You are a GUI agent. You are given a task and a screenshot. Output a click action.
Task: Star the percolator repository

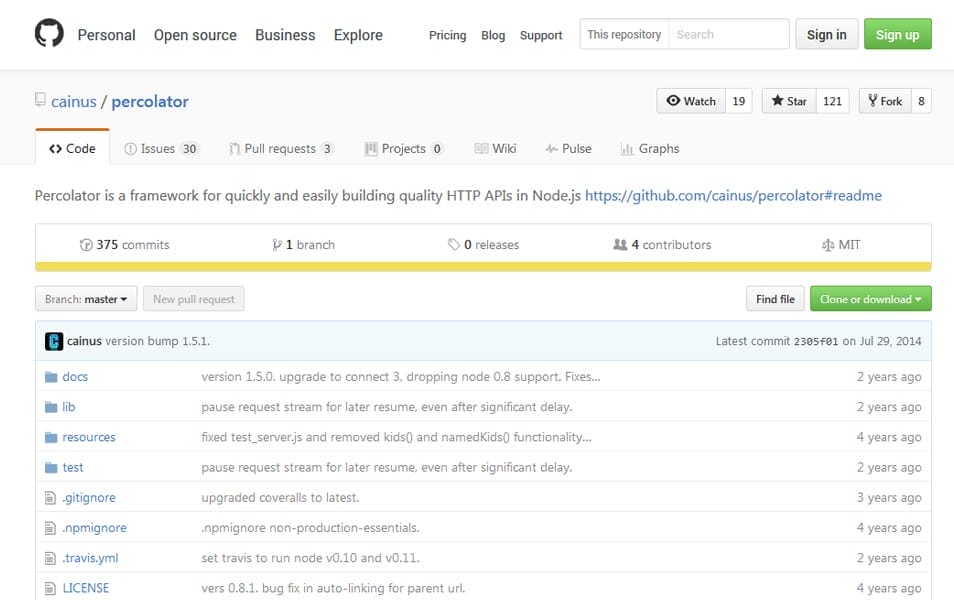click(790, 101)
